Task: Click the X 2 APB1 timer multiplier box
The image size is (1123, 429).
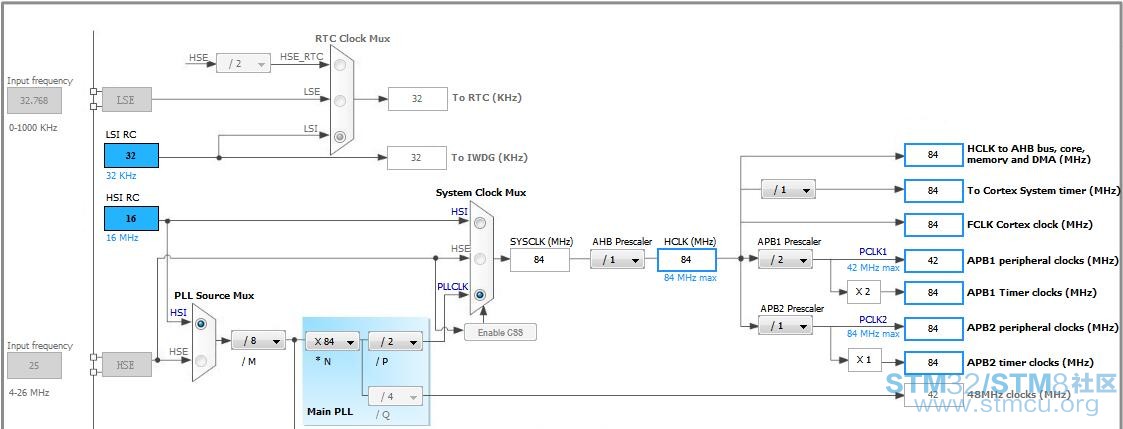Action: [x=864, y=292]
